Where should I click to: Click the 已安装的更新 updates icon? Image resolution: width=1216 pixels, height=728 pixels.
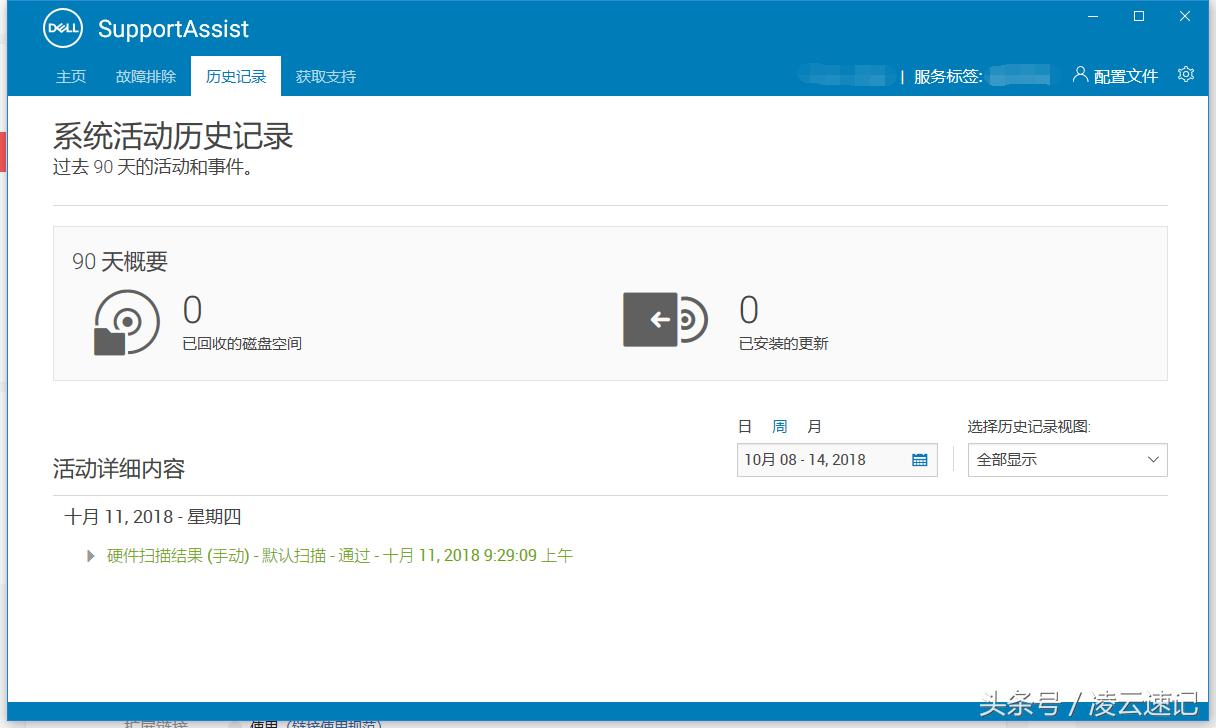pos(664,318)
